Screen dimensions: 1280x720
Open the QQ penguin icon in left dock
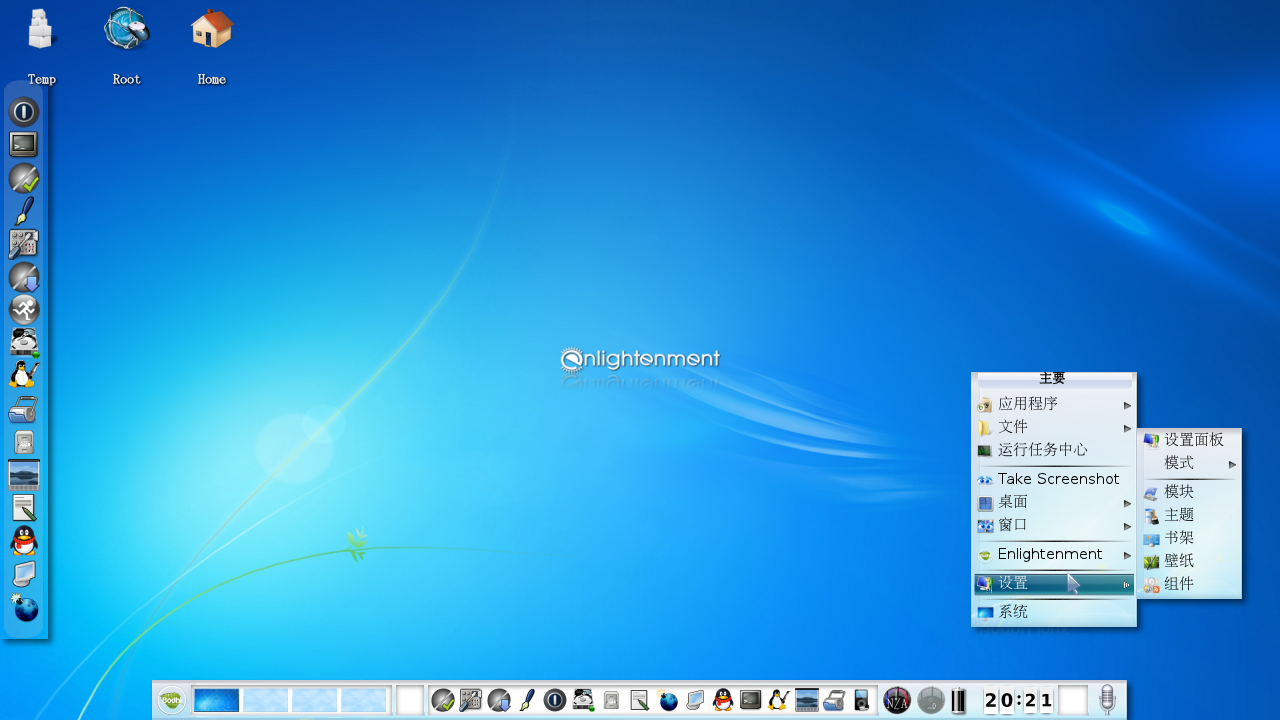coord(24,541)
